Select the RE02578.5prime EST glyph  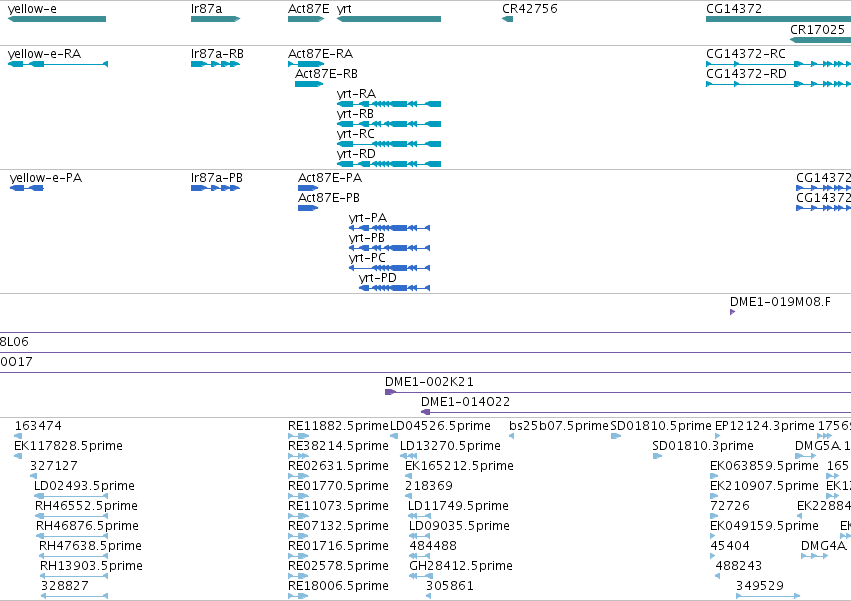299,577
